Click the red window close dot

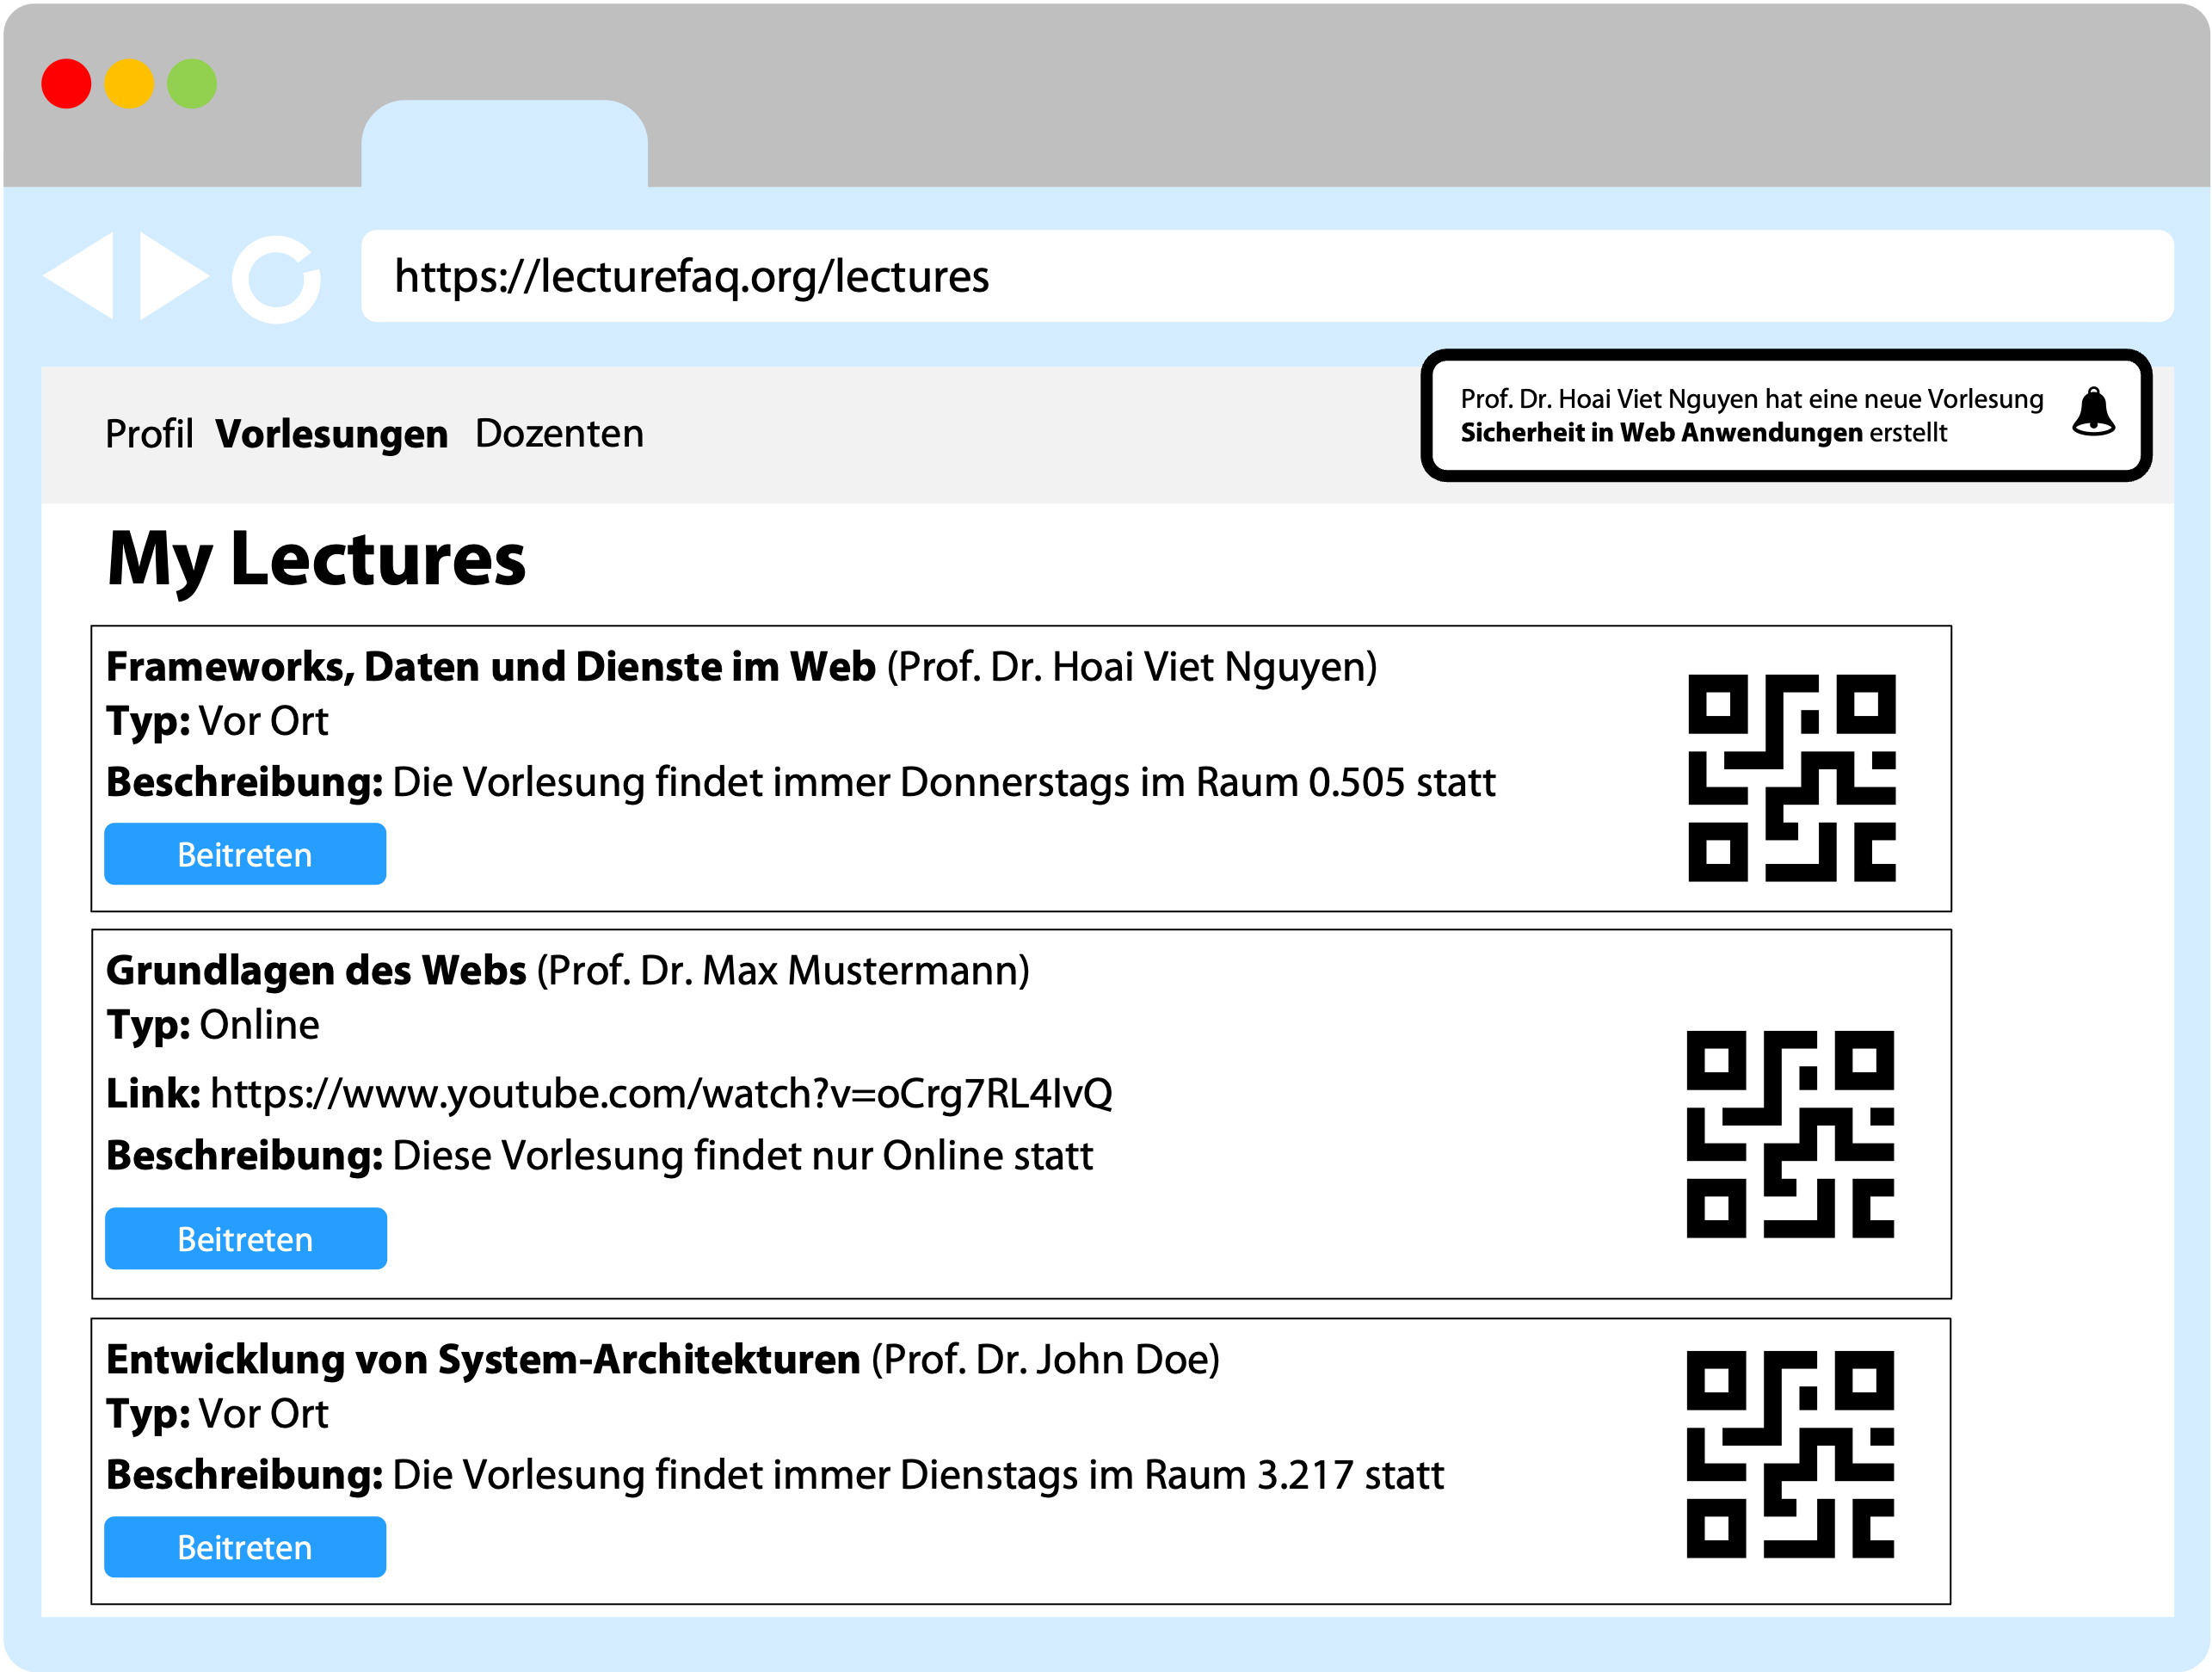(66, 84)
